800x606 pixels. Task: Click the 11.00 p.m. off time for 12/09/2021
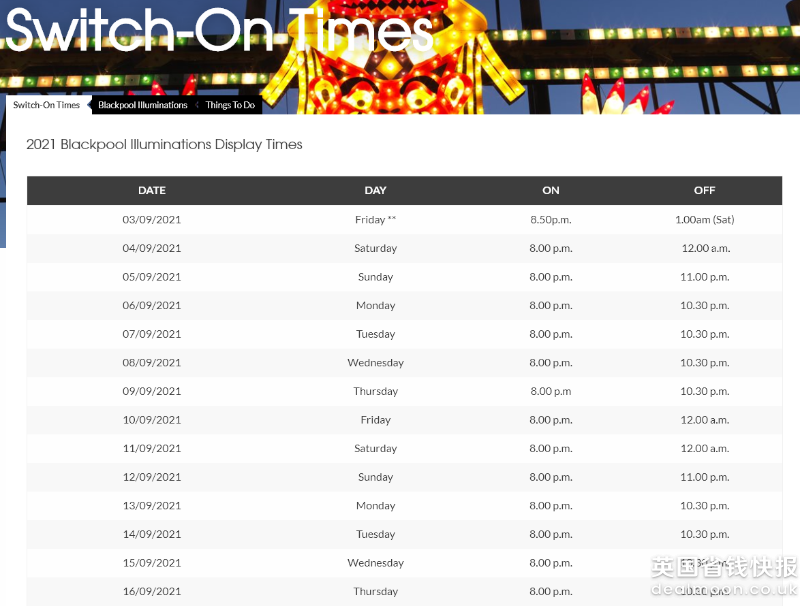tap(705, 477)
